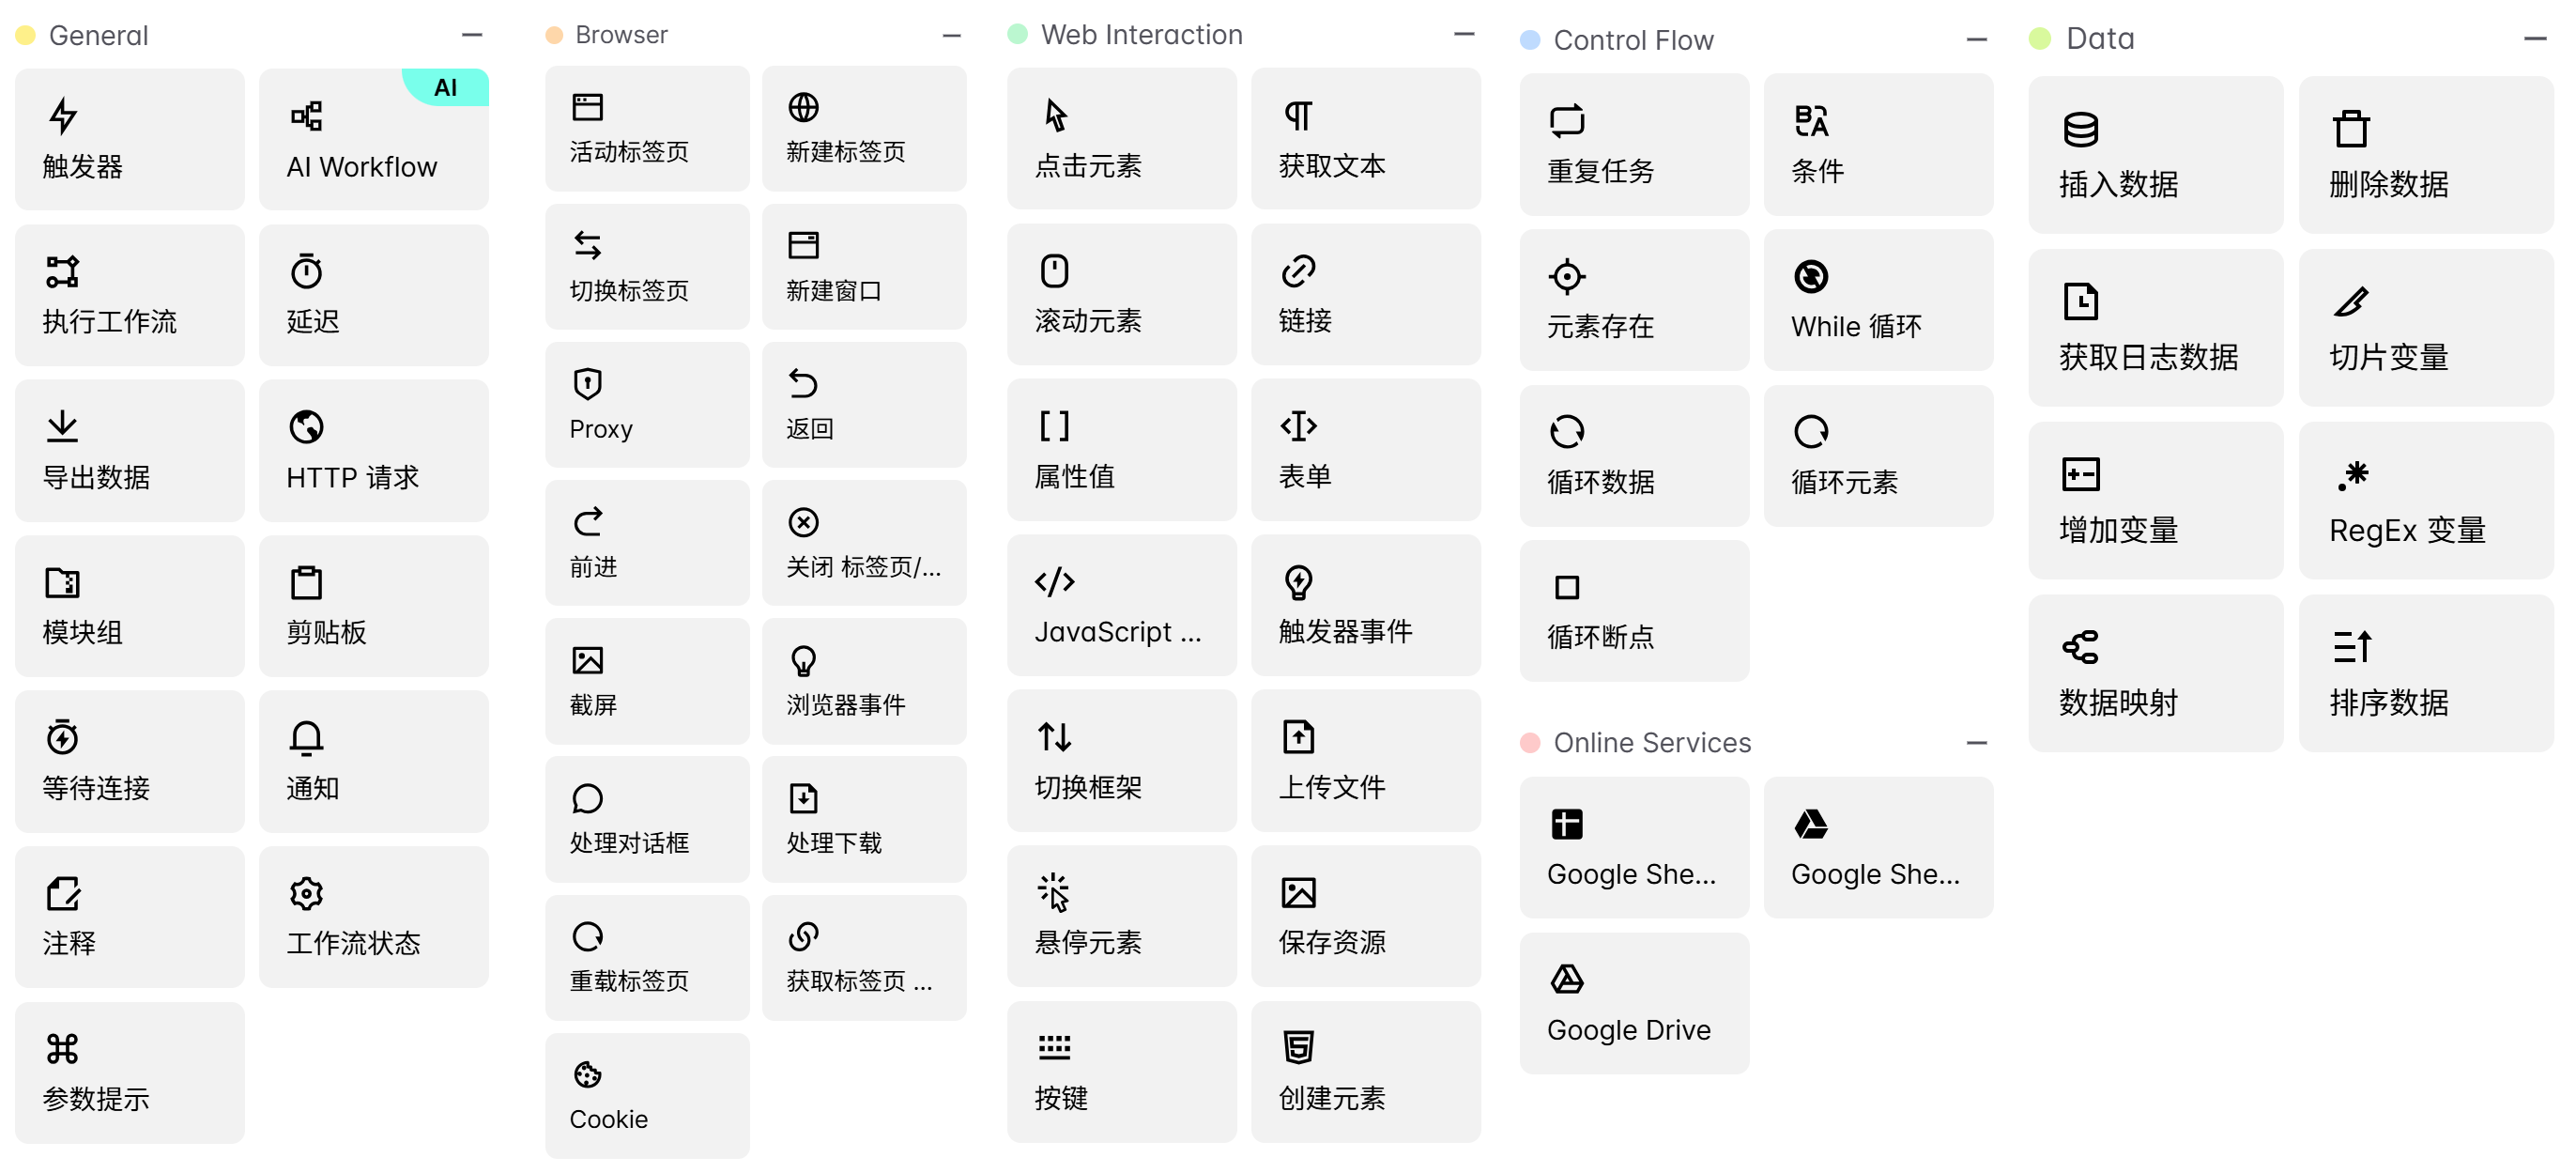
Task: Collapse the Web Interaction category
Action: (1464, 34)
